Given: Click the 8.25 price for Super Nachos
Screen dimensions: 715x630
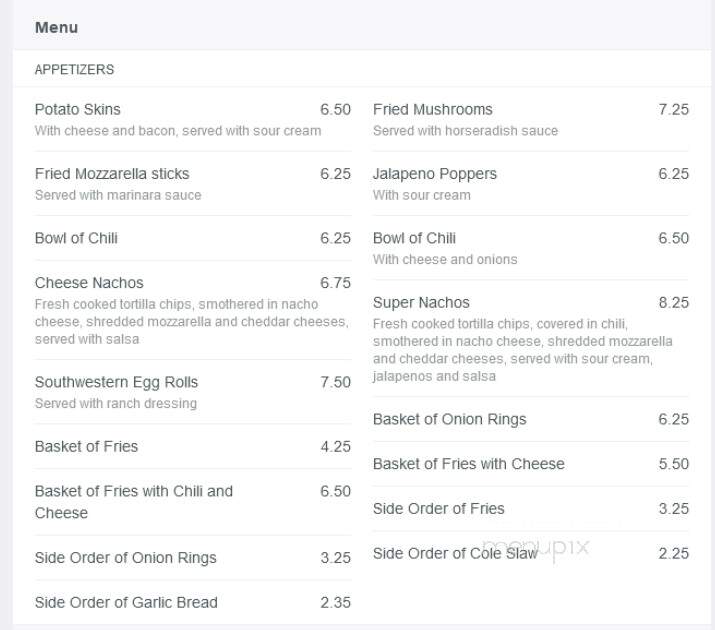Looking at the screenshot, I should [x=673, y=303].
